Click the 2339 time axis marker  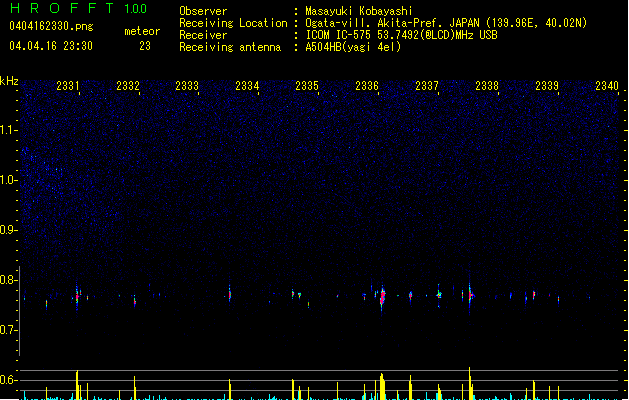547,86
